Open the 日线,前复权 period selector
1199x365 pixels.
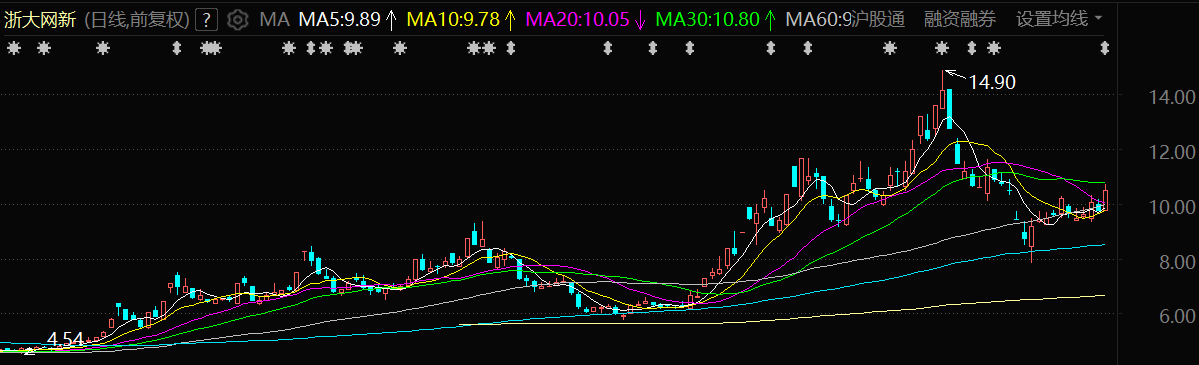pyautogui.click(x=136, y=19)
